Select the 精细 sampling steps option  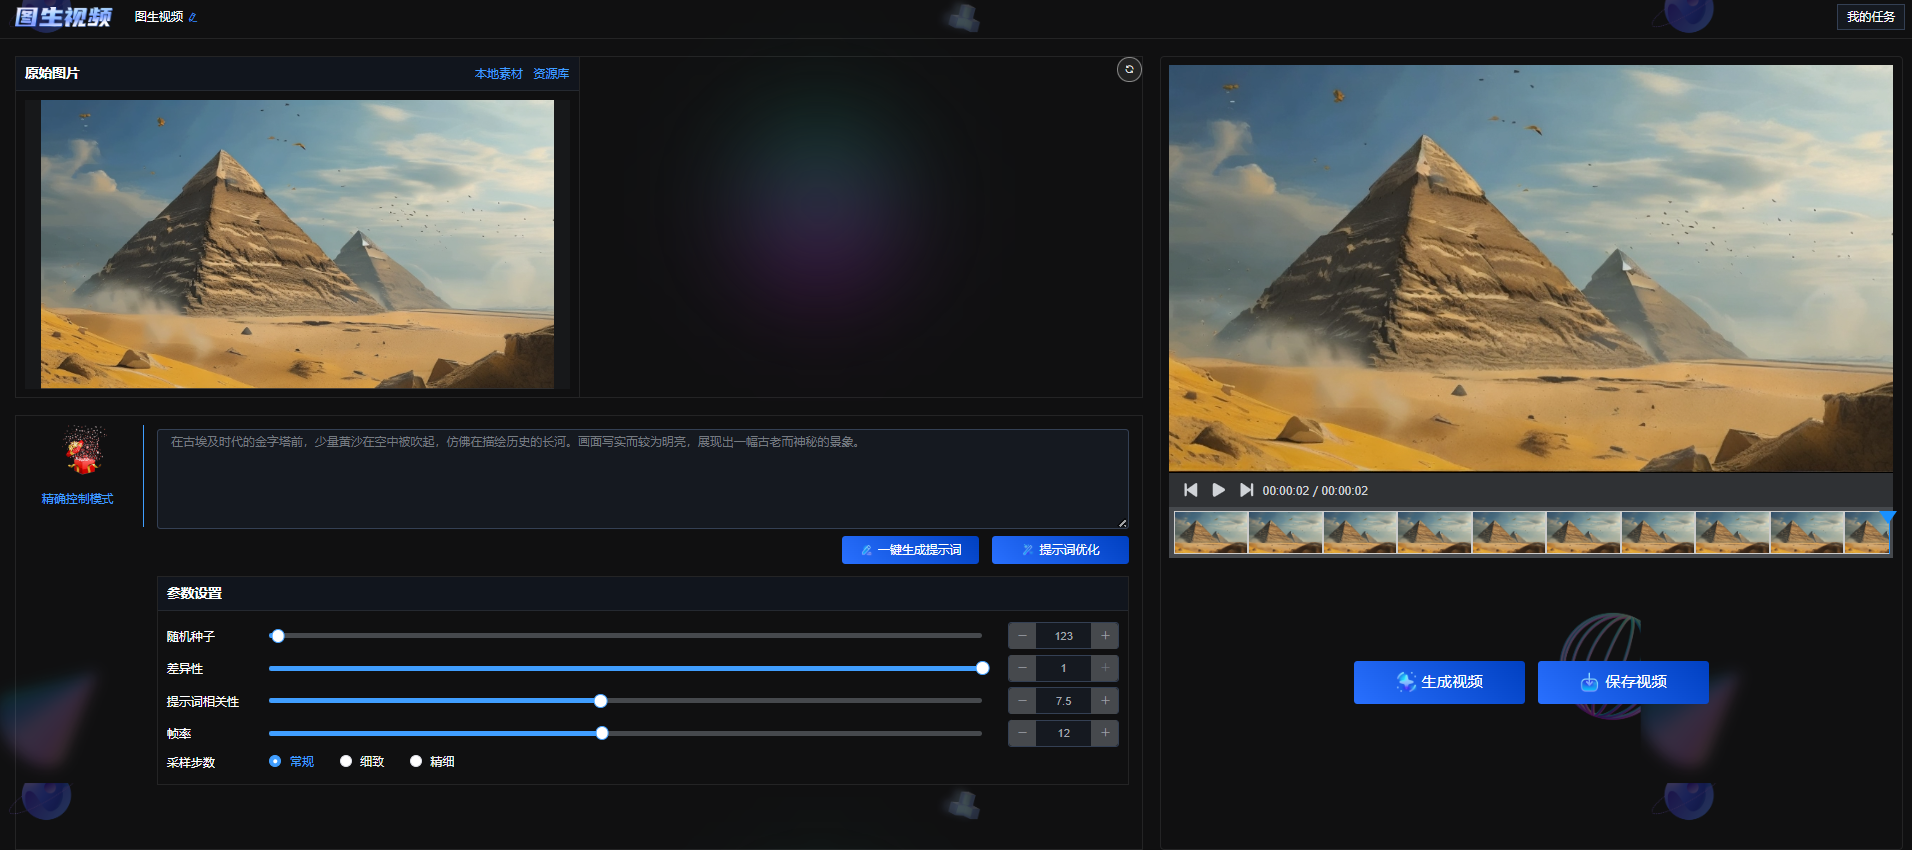point(416,761)
